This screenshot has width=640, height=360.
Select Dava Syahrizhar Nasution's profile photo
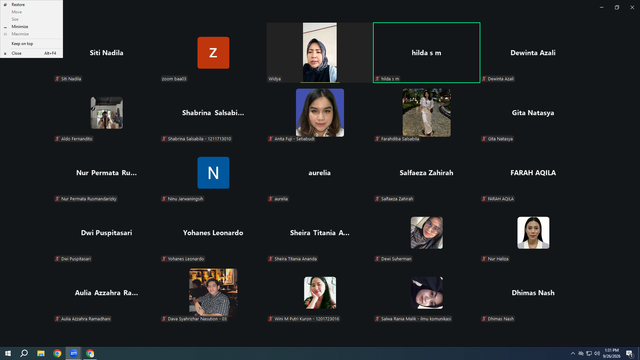[213, 293]
